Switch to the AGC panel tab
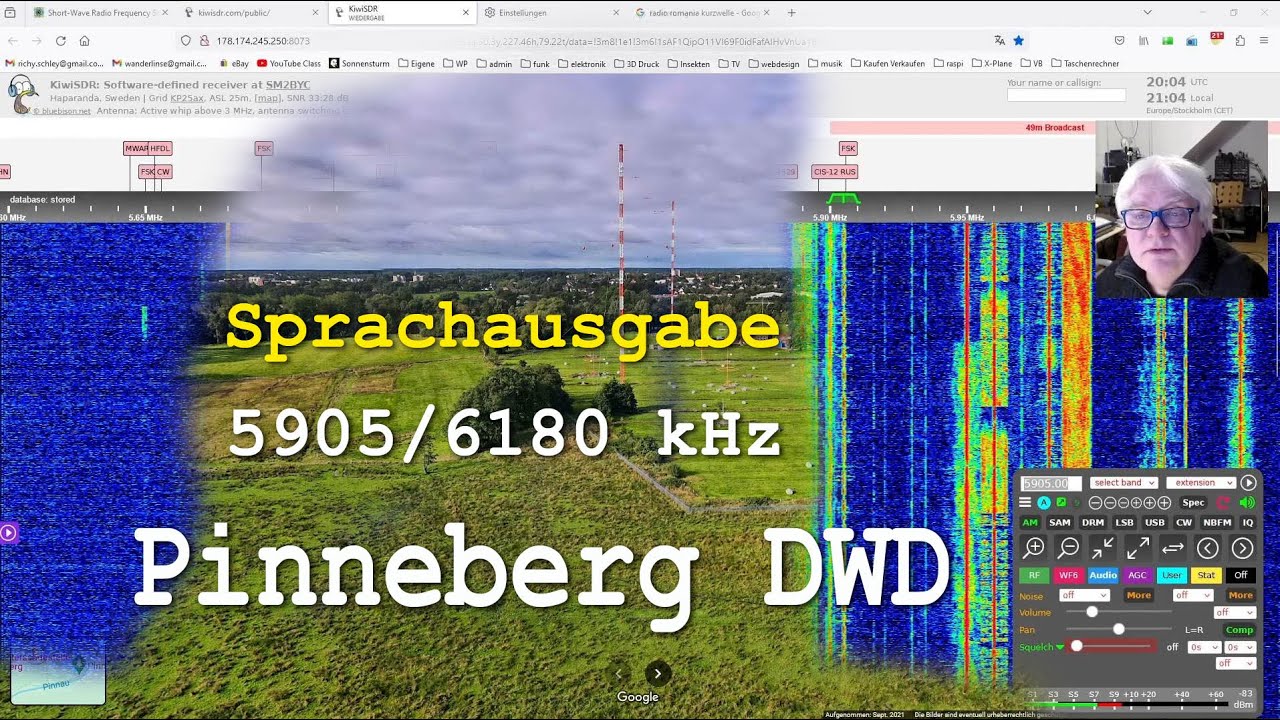Viewport: 1280px width, 720px height. (1137, 575)
